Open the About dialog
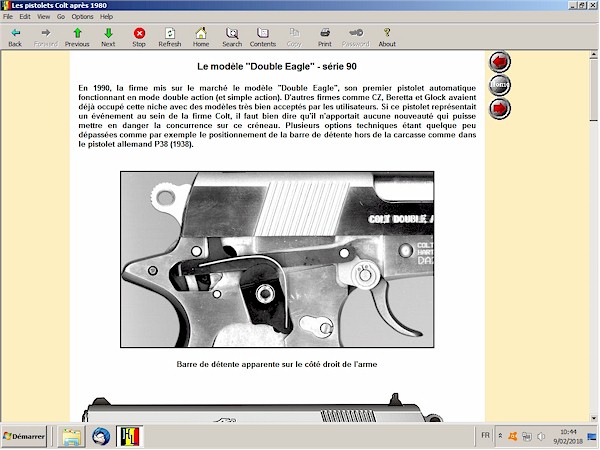 387,37
